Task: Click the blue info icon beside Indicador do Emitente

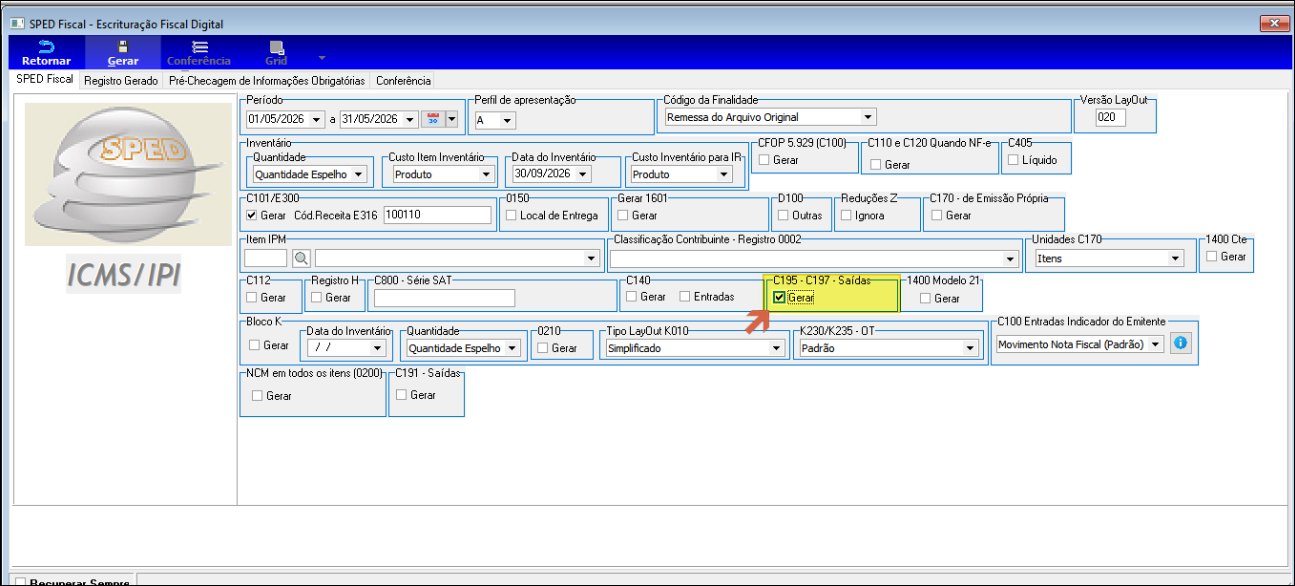Action: pyautogui.click(x=1180, y=343)
